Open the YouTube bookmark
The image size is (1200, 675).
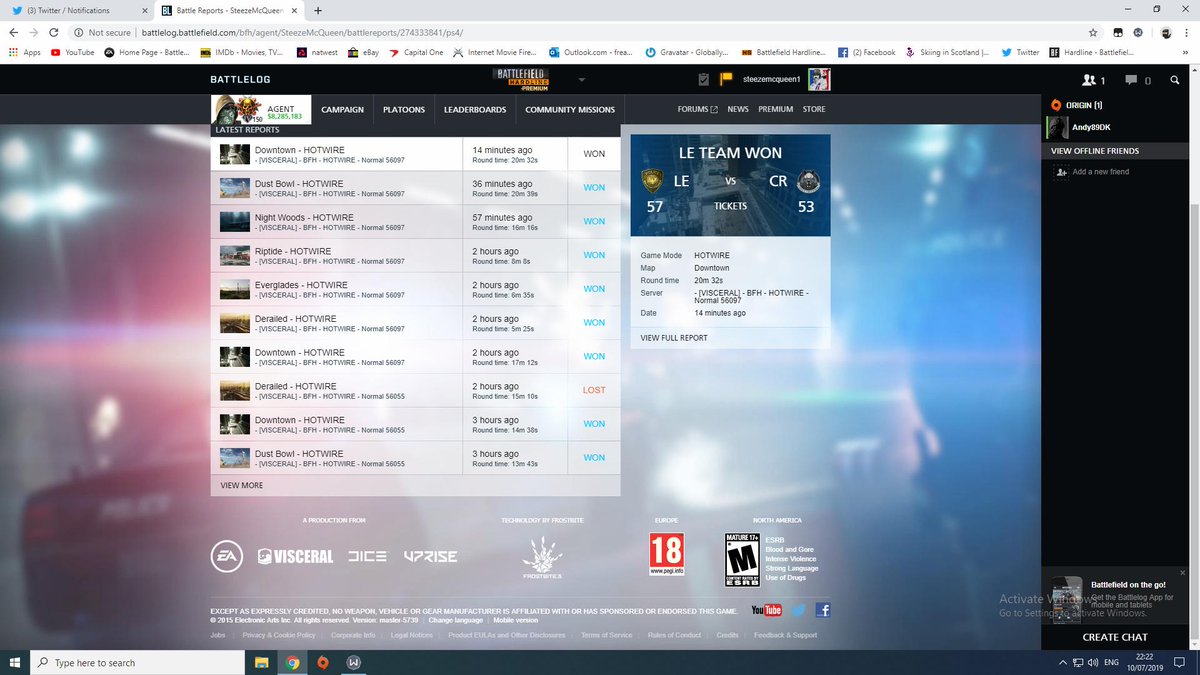(72, 52)
